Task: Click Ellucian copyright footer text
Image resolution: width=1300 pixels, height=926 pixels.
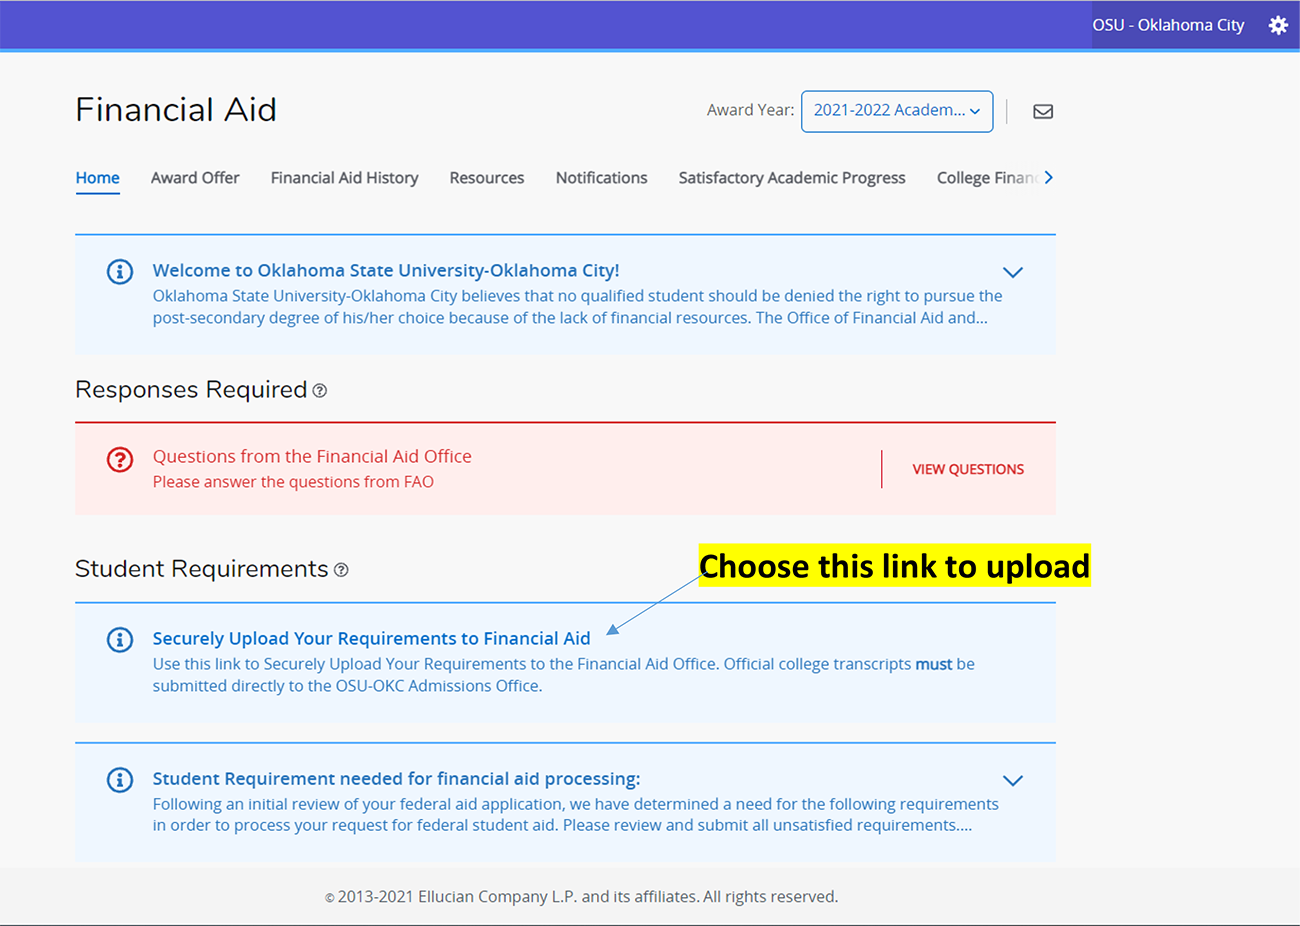Action: [581, 897]
